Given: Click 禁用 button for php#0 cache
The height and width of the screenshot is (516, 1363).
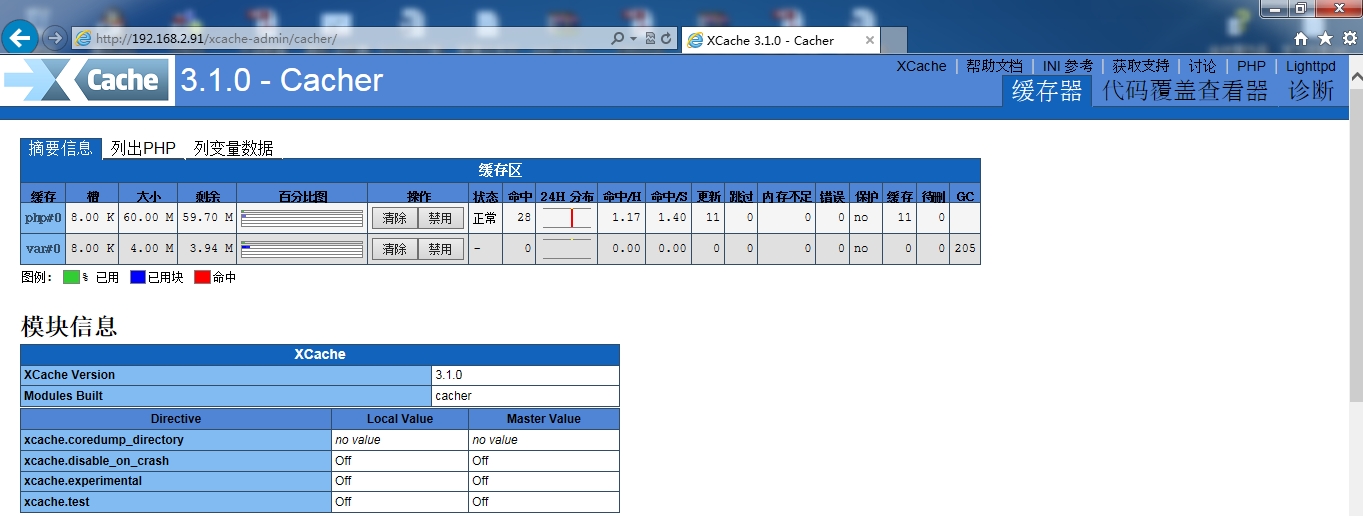Looking at the screenshot, I should [440, 218].
